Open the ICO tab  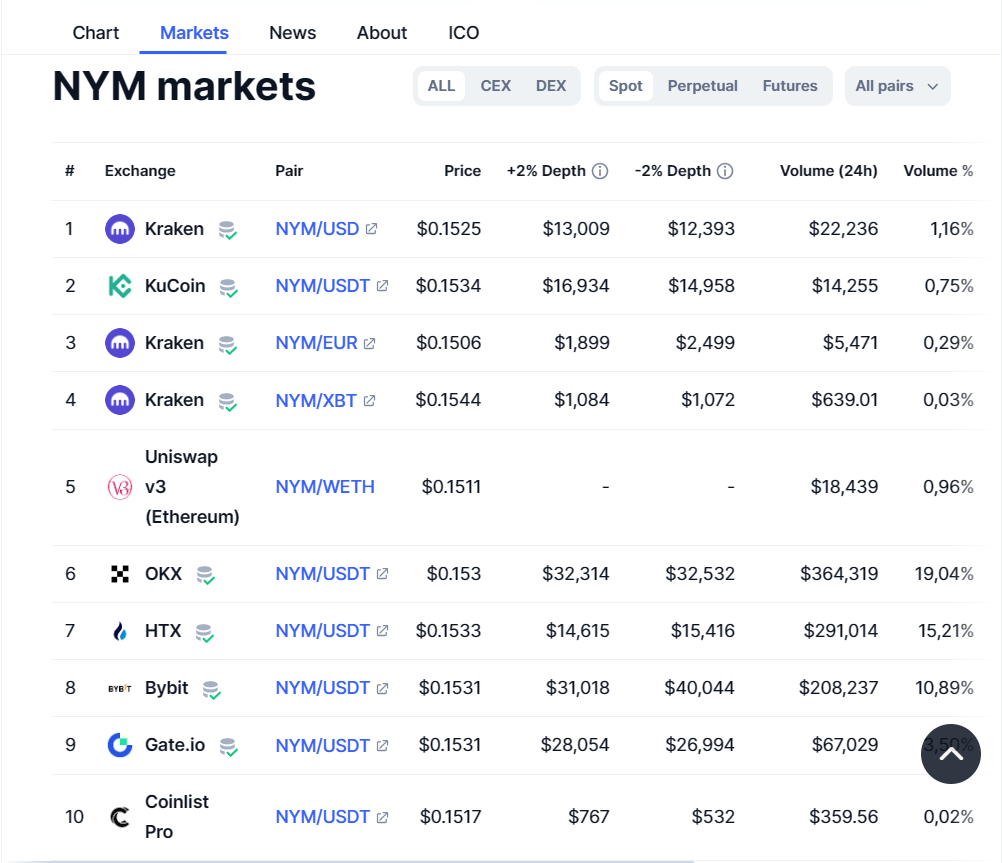(463, 33)
